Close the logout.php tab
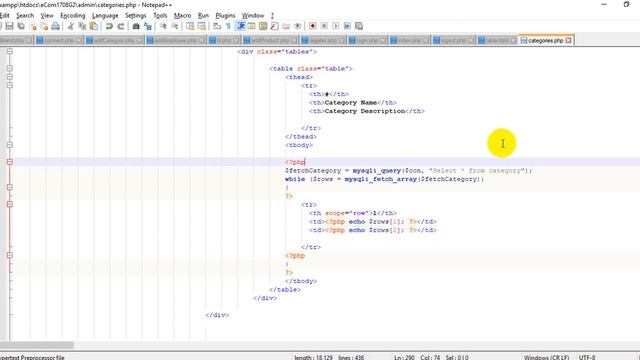Image resolution: width=640 pixels, height=360 pixels. tap(471, 40)
